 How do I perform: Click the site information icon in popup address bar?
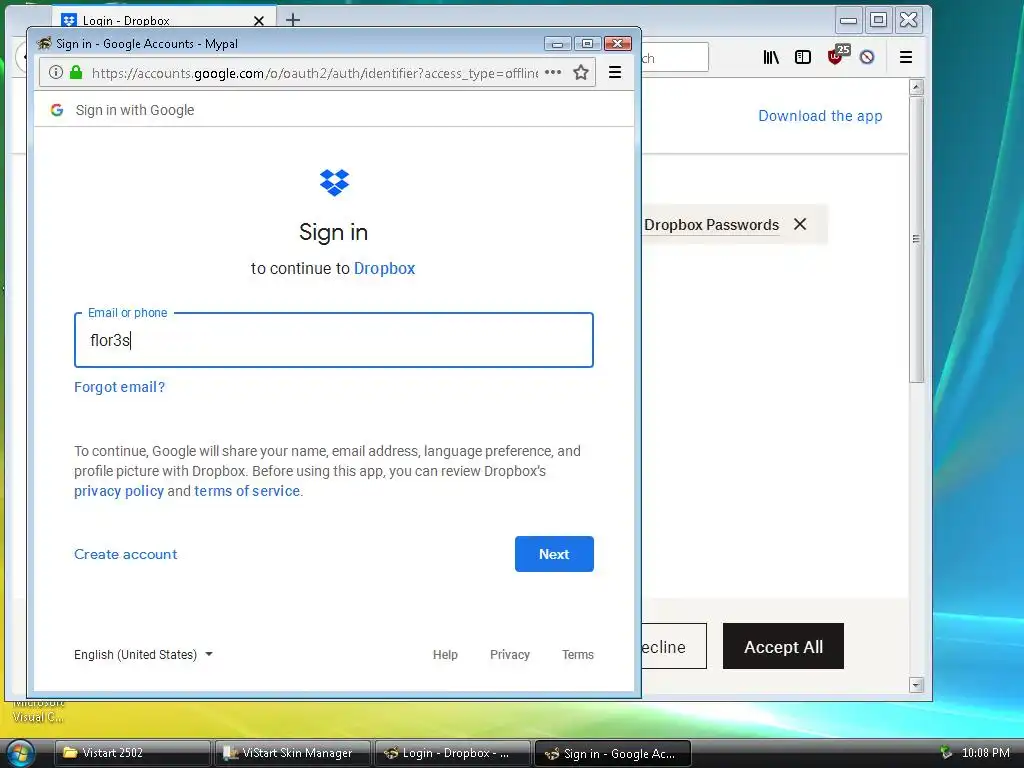pos(56,72)
